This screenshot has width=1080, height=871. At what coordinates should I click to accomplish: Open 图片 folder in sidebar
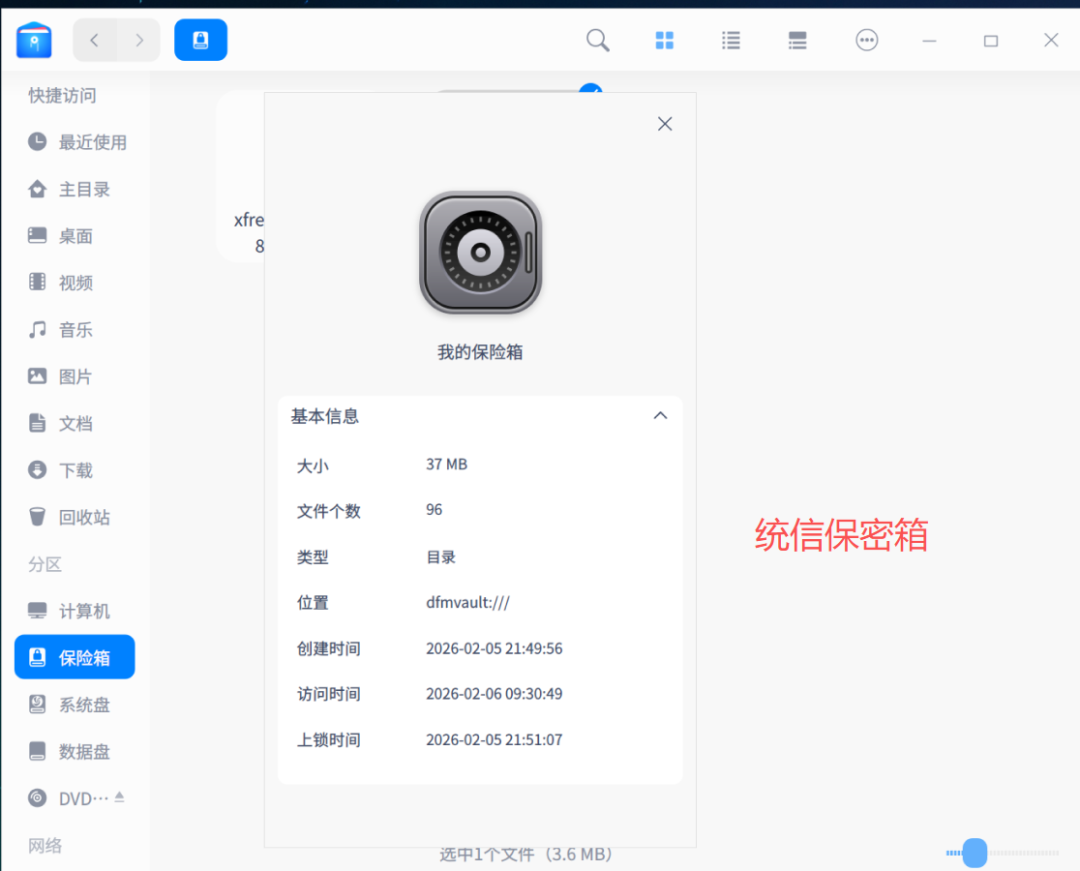[75, 376]
